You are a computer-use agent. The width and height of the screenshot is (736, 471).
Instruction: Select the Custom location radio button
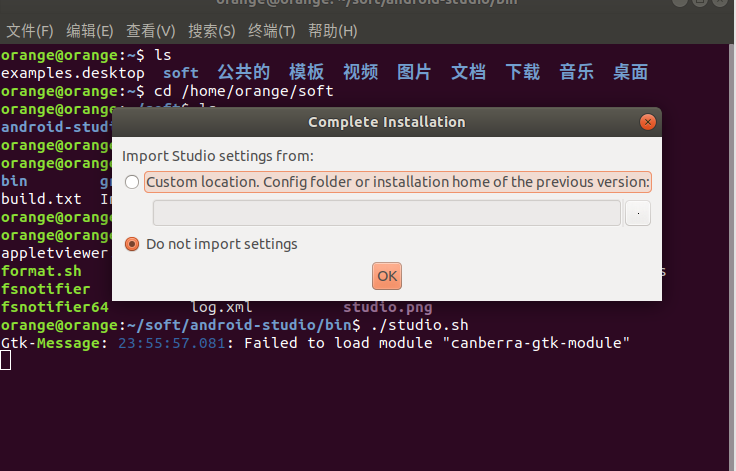tap(132, 182)
